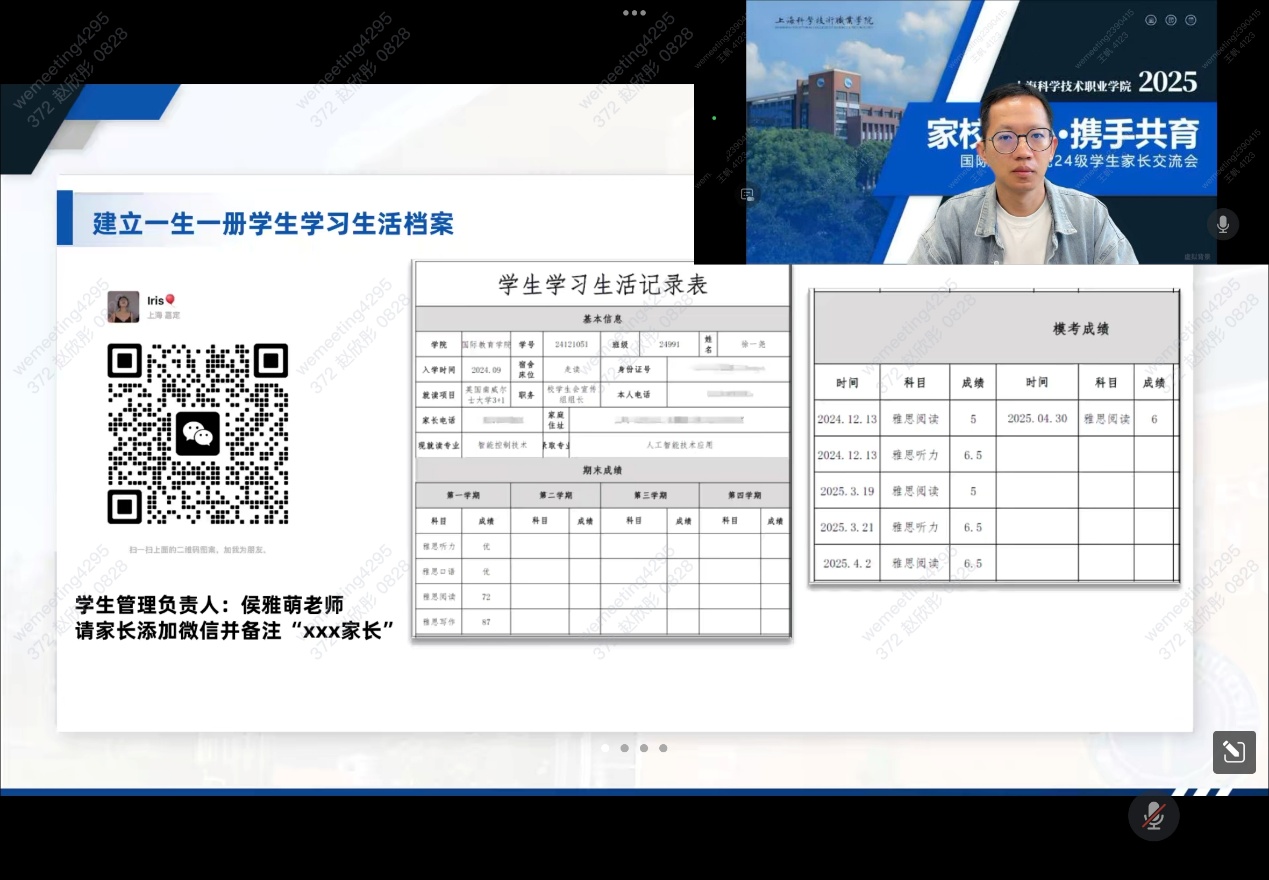Tap the annotation pencil button
The image size is (1269, 880).
point(1234,752)
